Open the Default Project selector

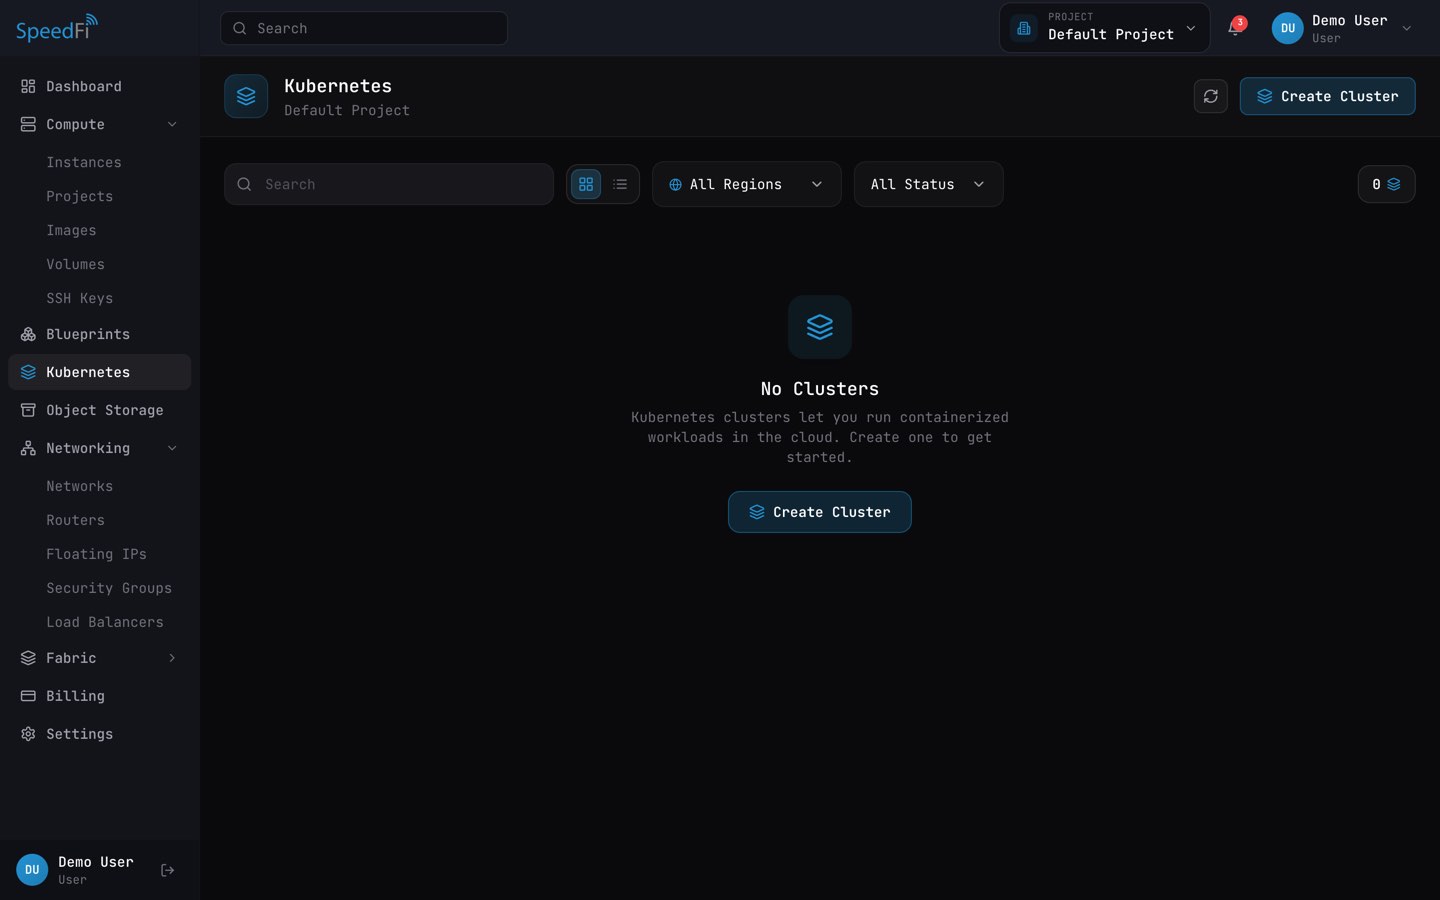(x=1104, y=28)
